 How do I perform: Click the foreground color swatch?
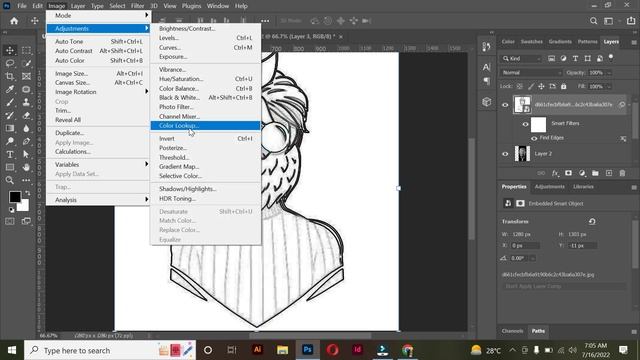pyautogui.click(x=14, y=196)
